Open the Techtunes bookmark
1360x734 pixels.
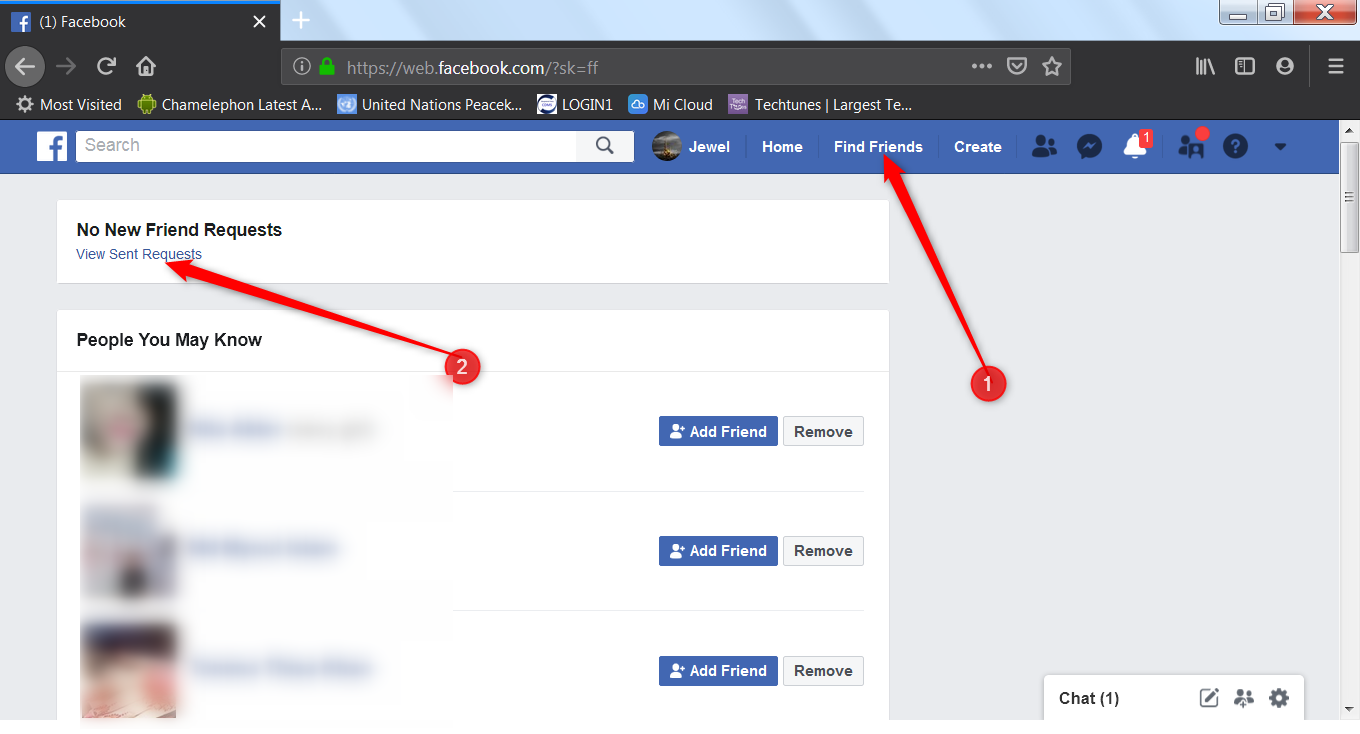tap(820, 104)
